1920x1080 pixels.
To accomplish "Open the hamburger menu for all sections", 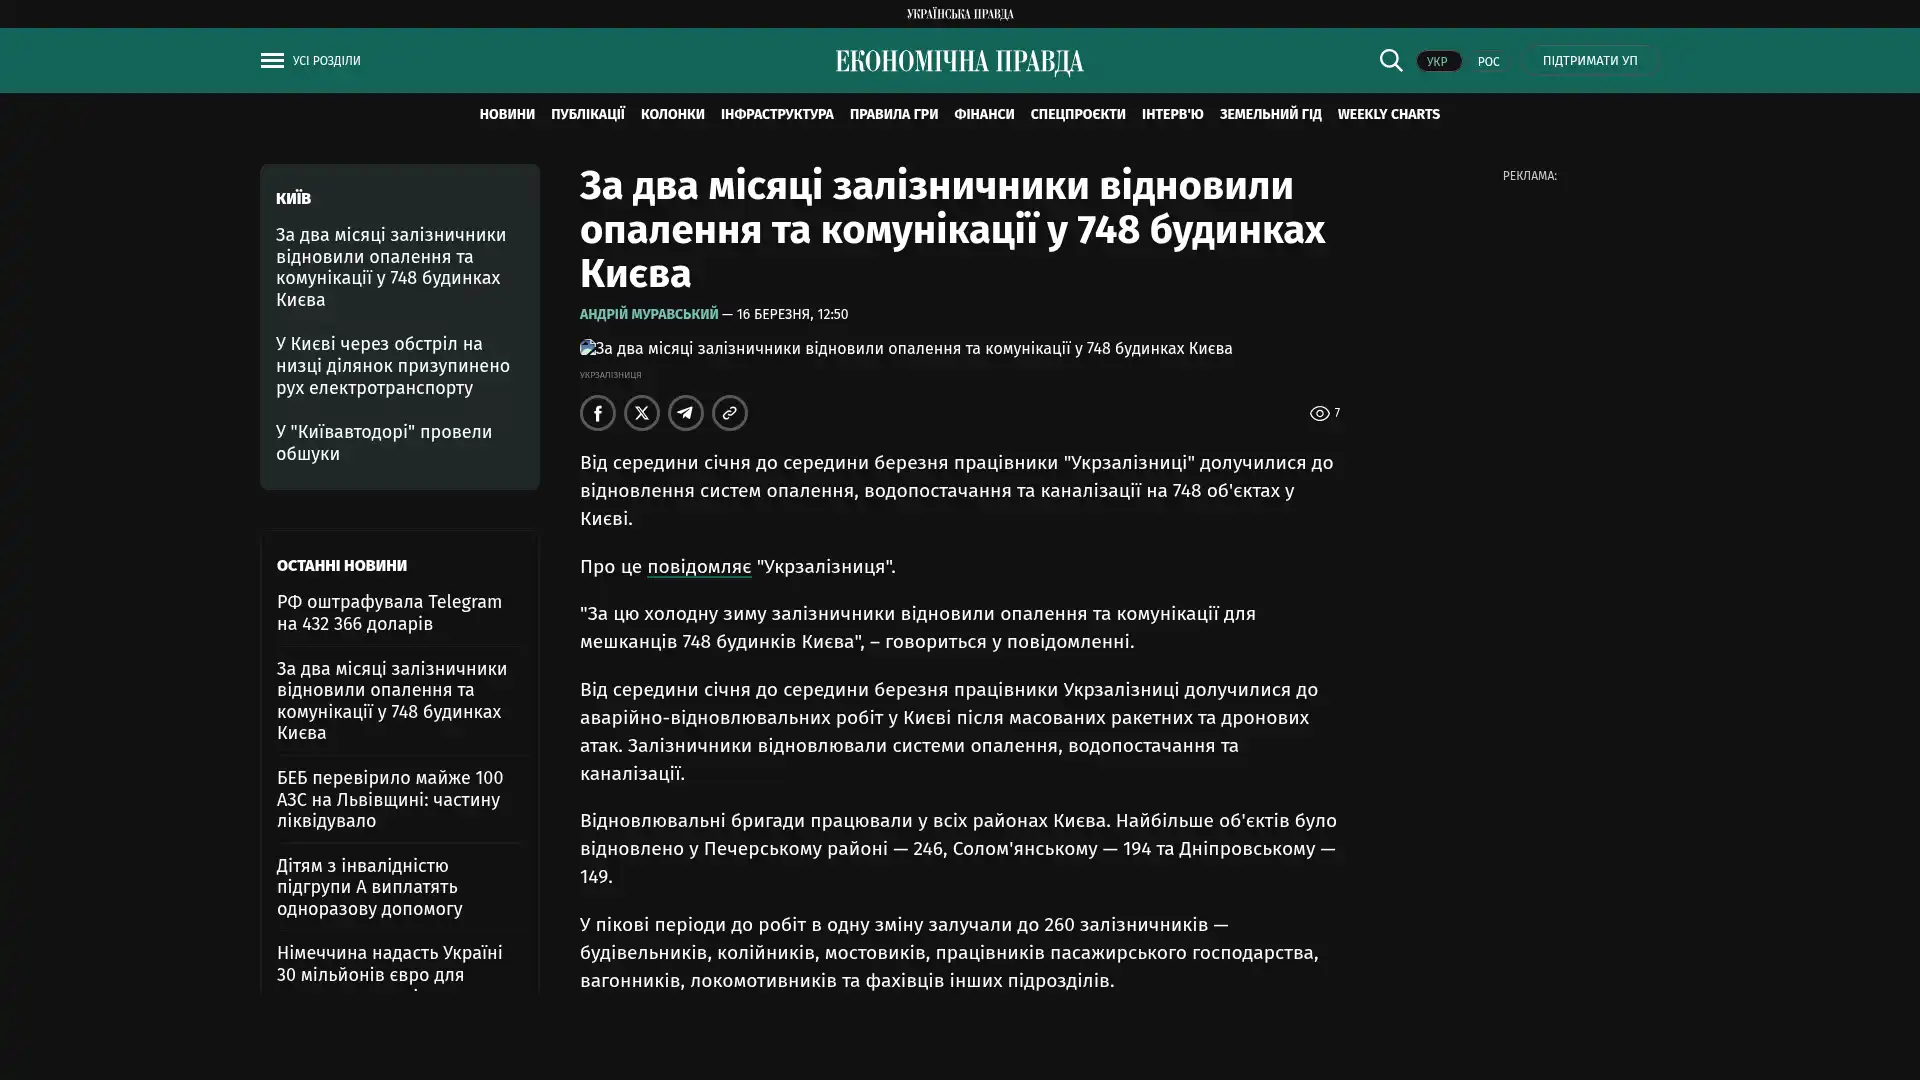I will tap(272, 61).
